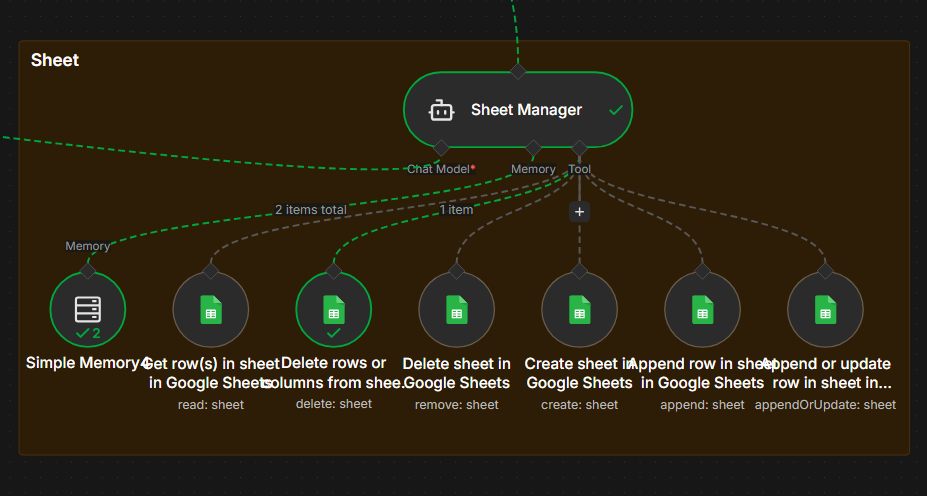Click the Memory label above Simple Memory node

coord(87,246)
